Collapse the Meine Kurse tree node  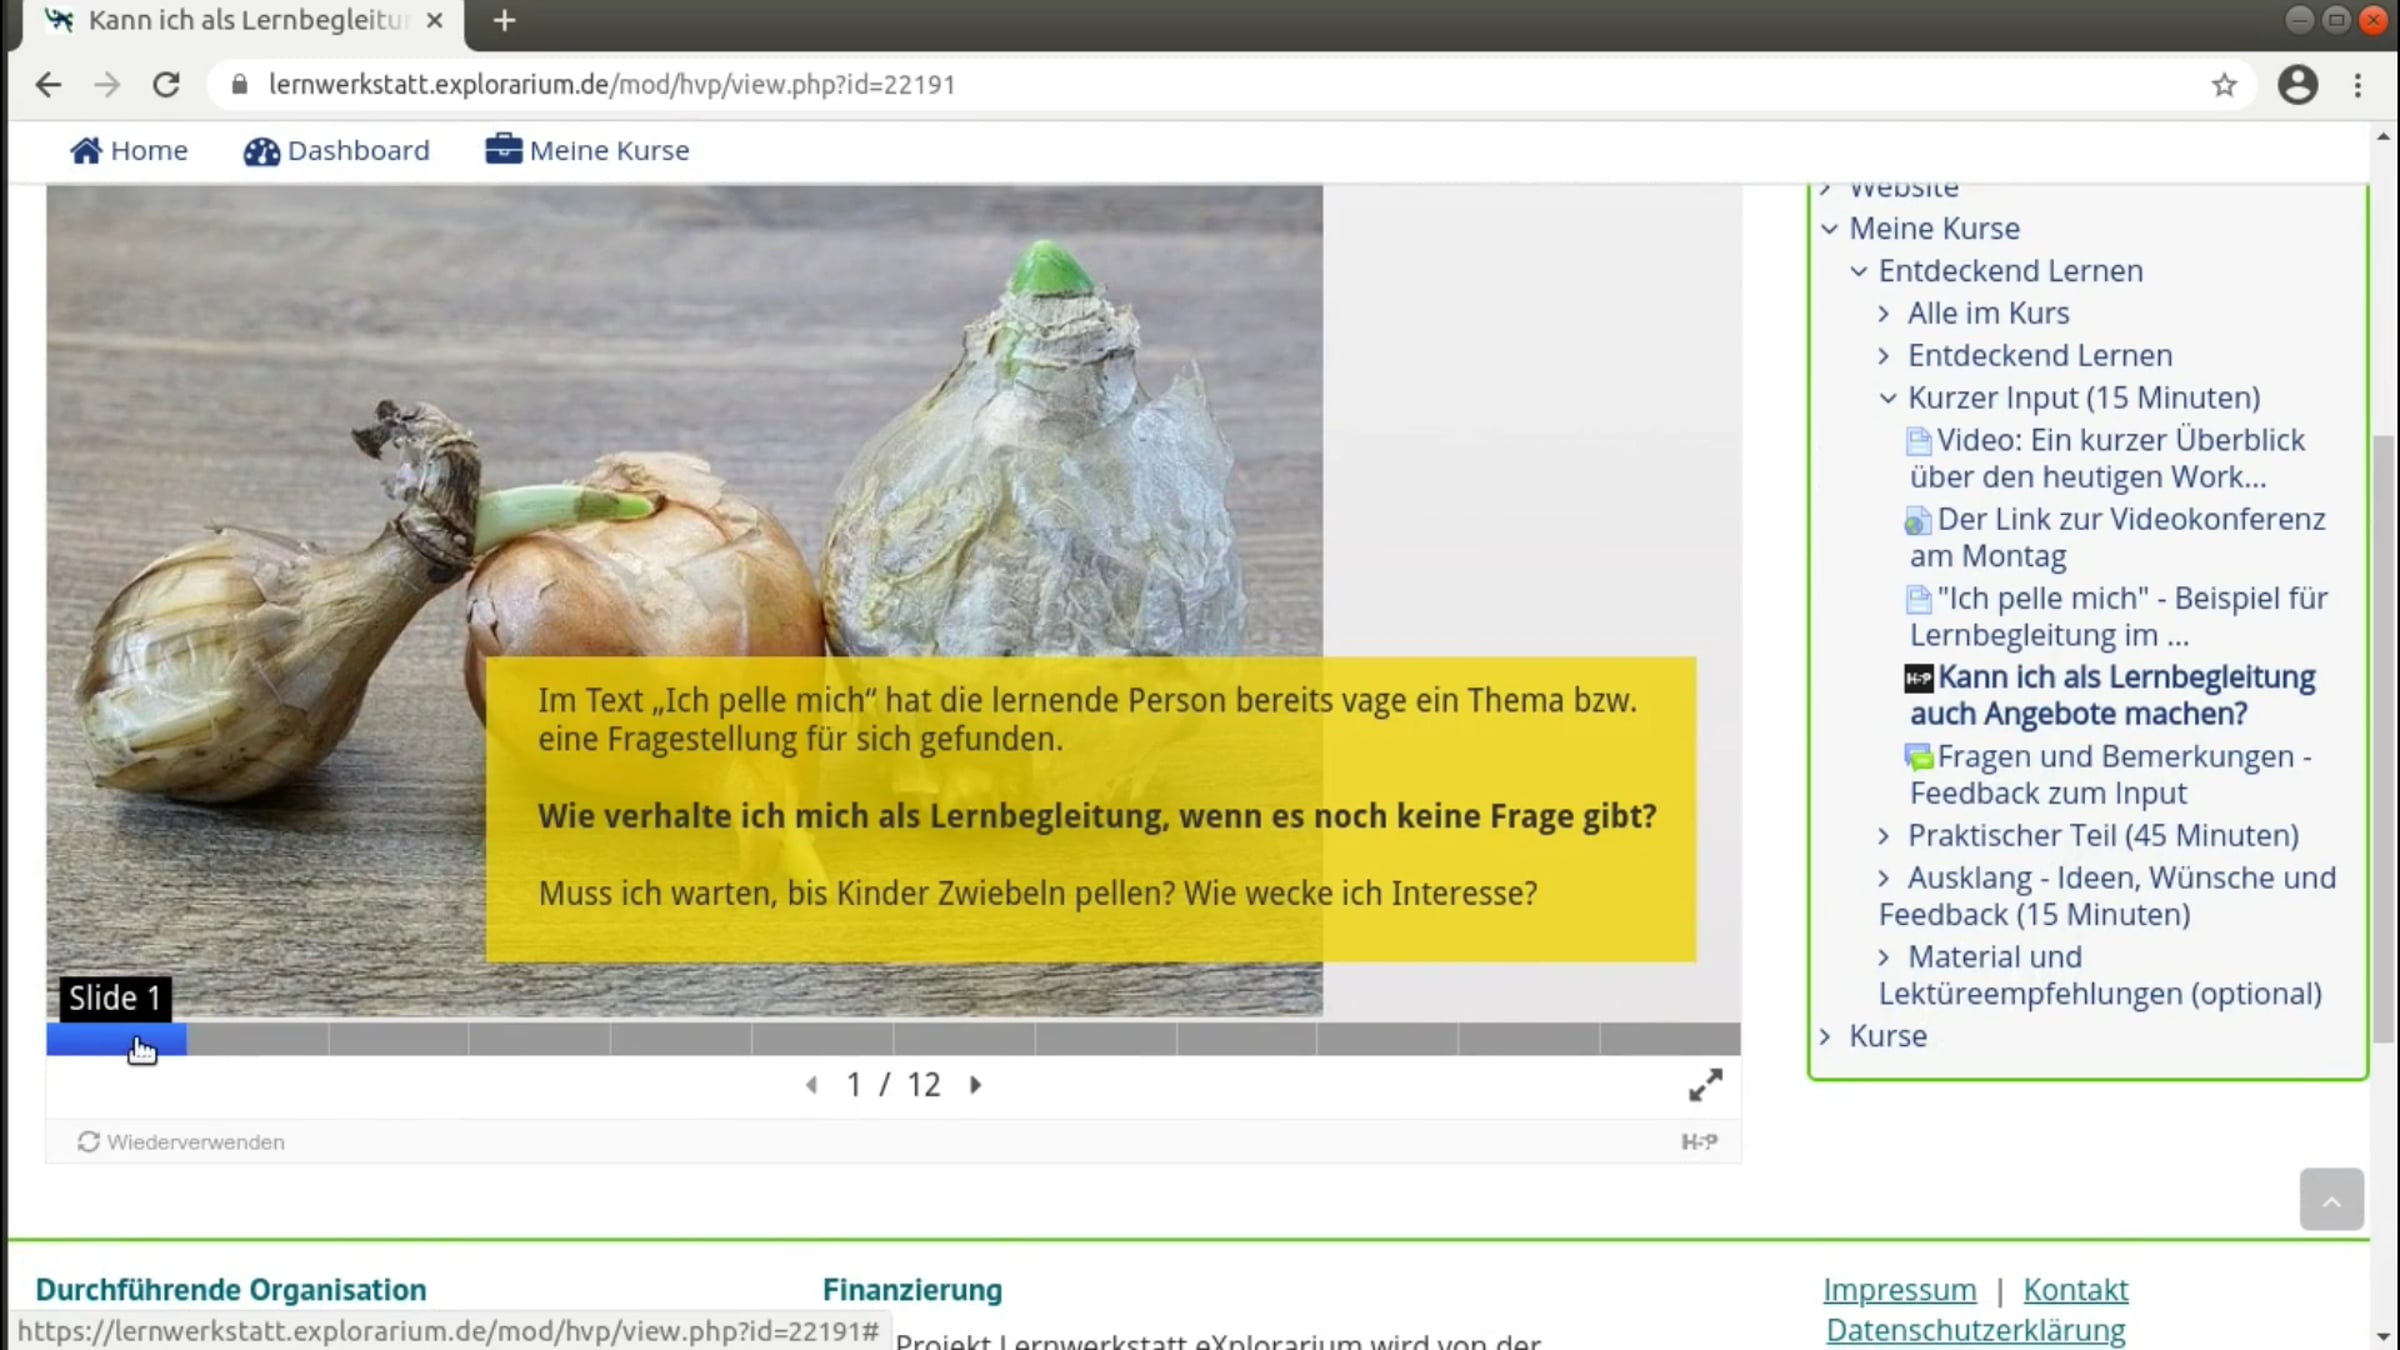click(1830, 229)
